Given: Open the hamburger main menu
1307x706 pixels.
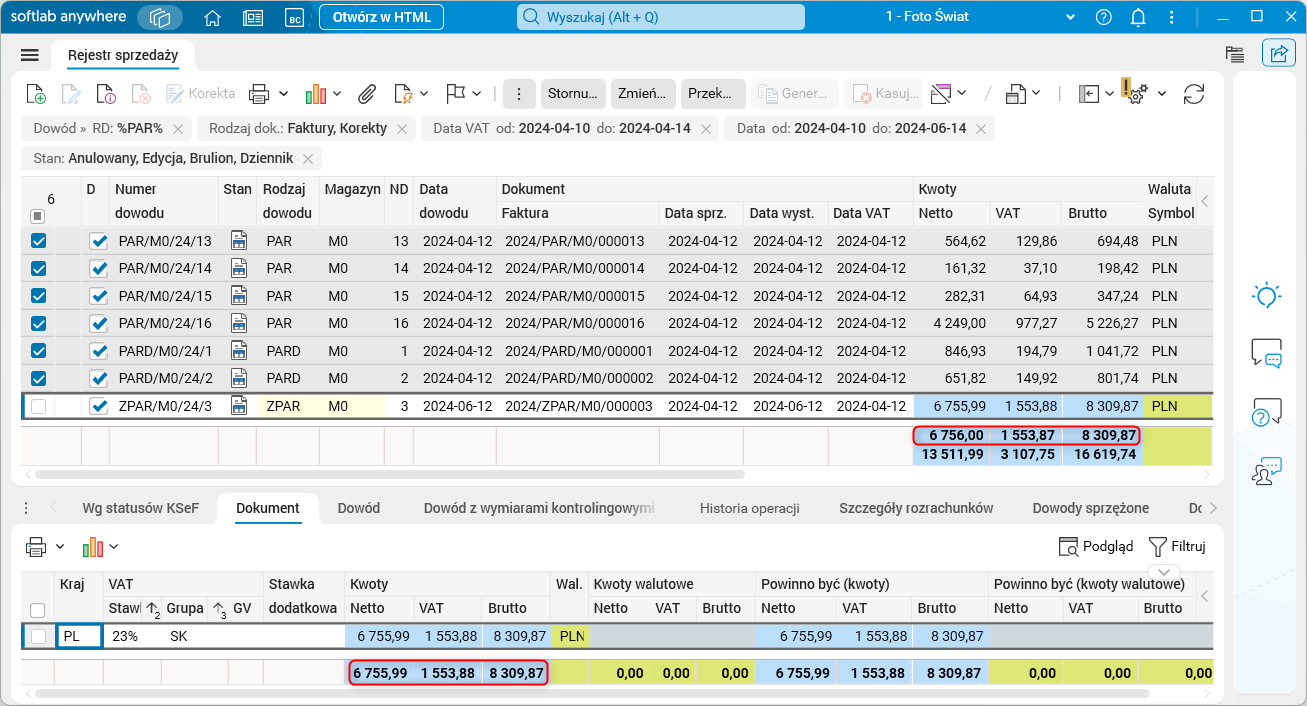Looking at the screenshot, I should [29, 55].
